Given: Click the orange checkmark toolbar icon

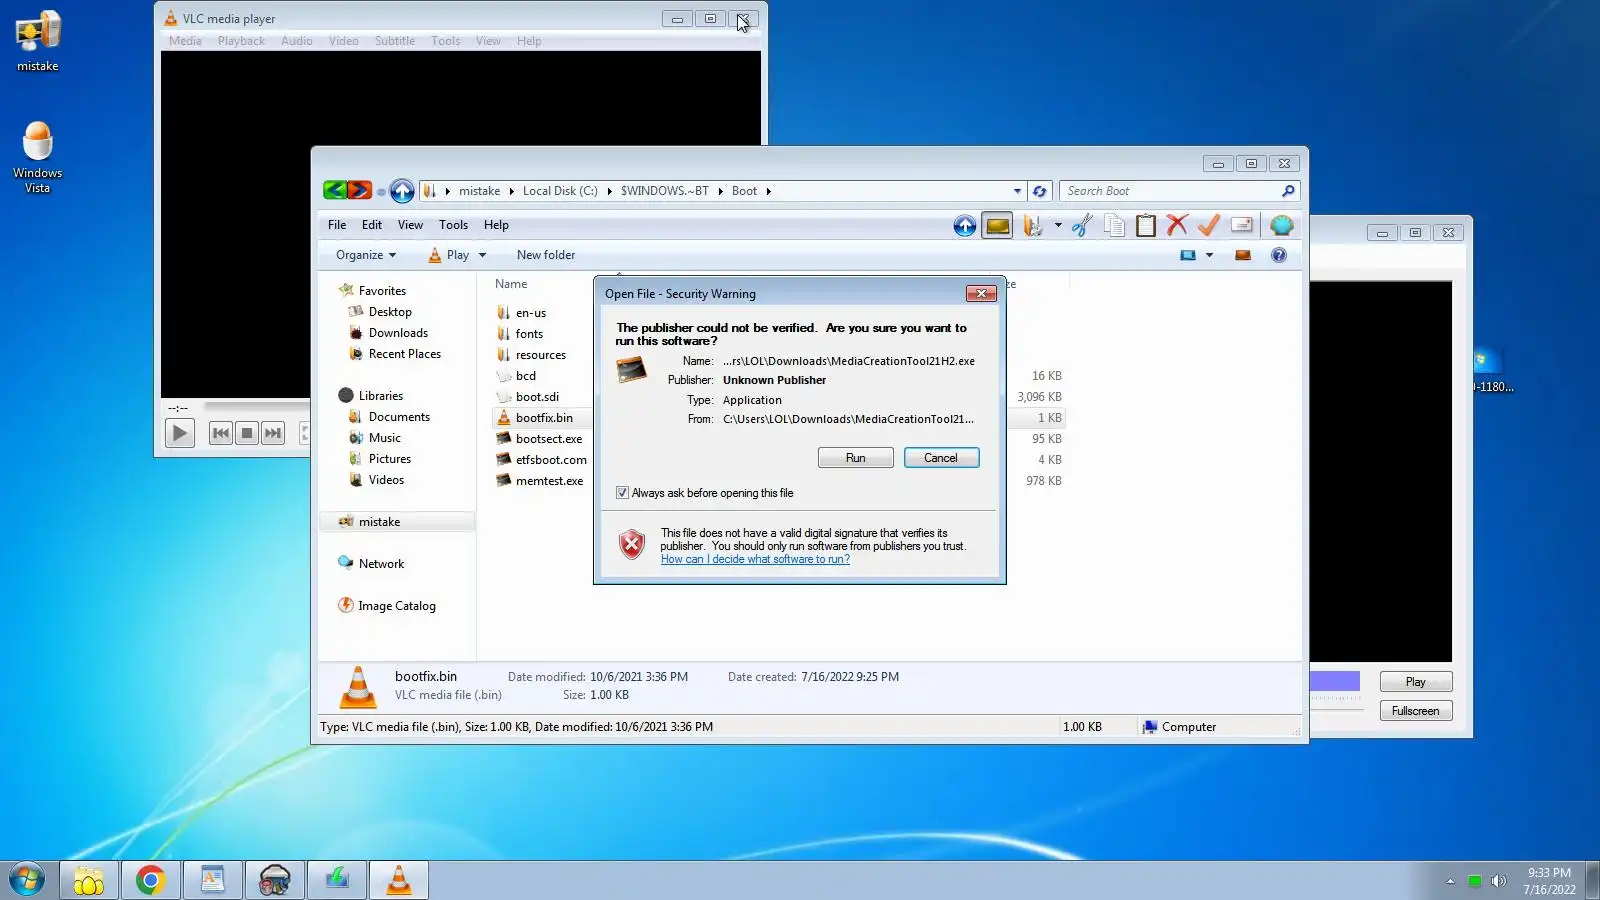Looking at the screenshot, I should tap(1209, 226).
